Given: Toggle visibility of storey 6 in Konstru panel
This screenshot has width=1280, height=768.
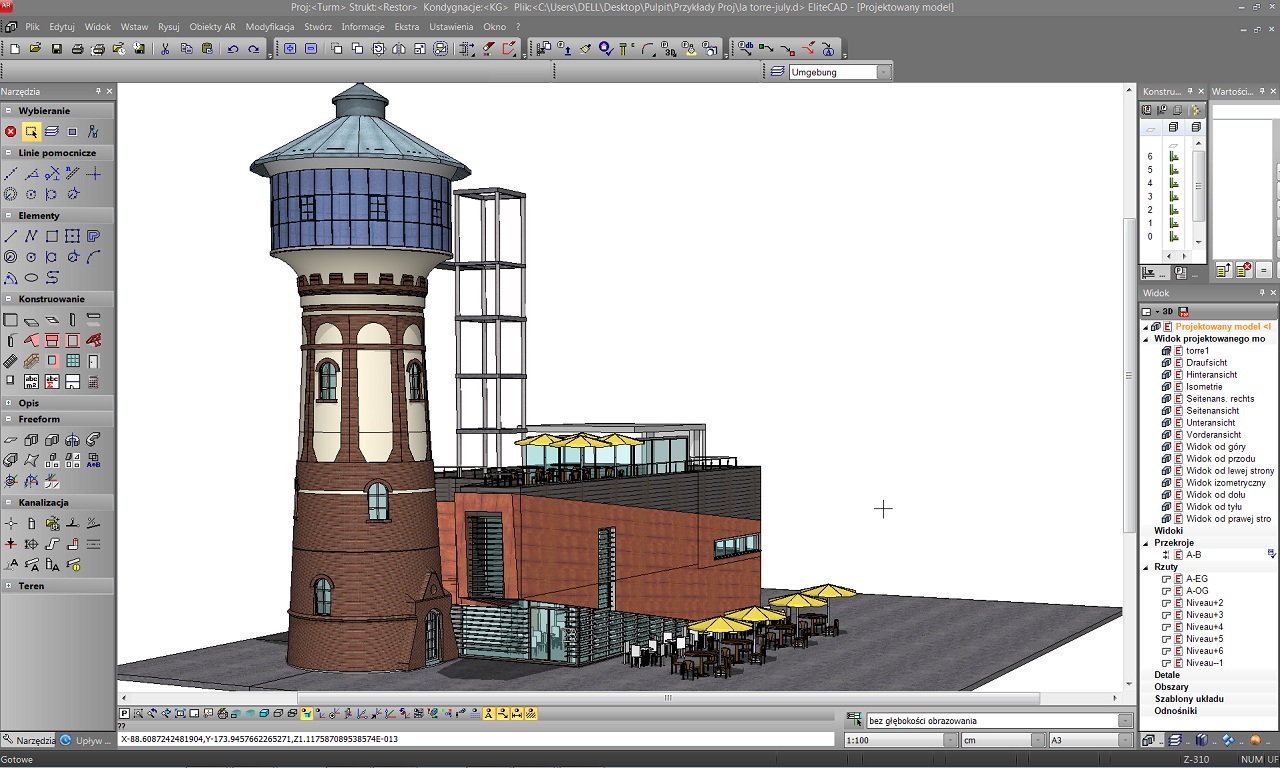Looking at the screenshot, I should tap(1174, 157).
